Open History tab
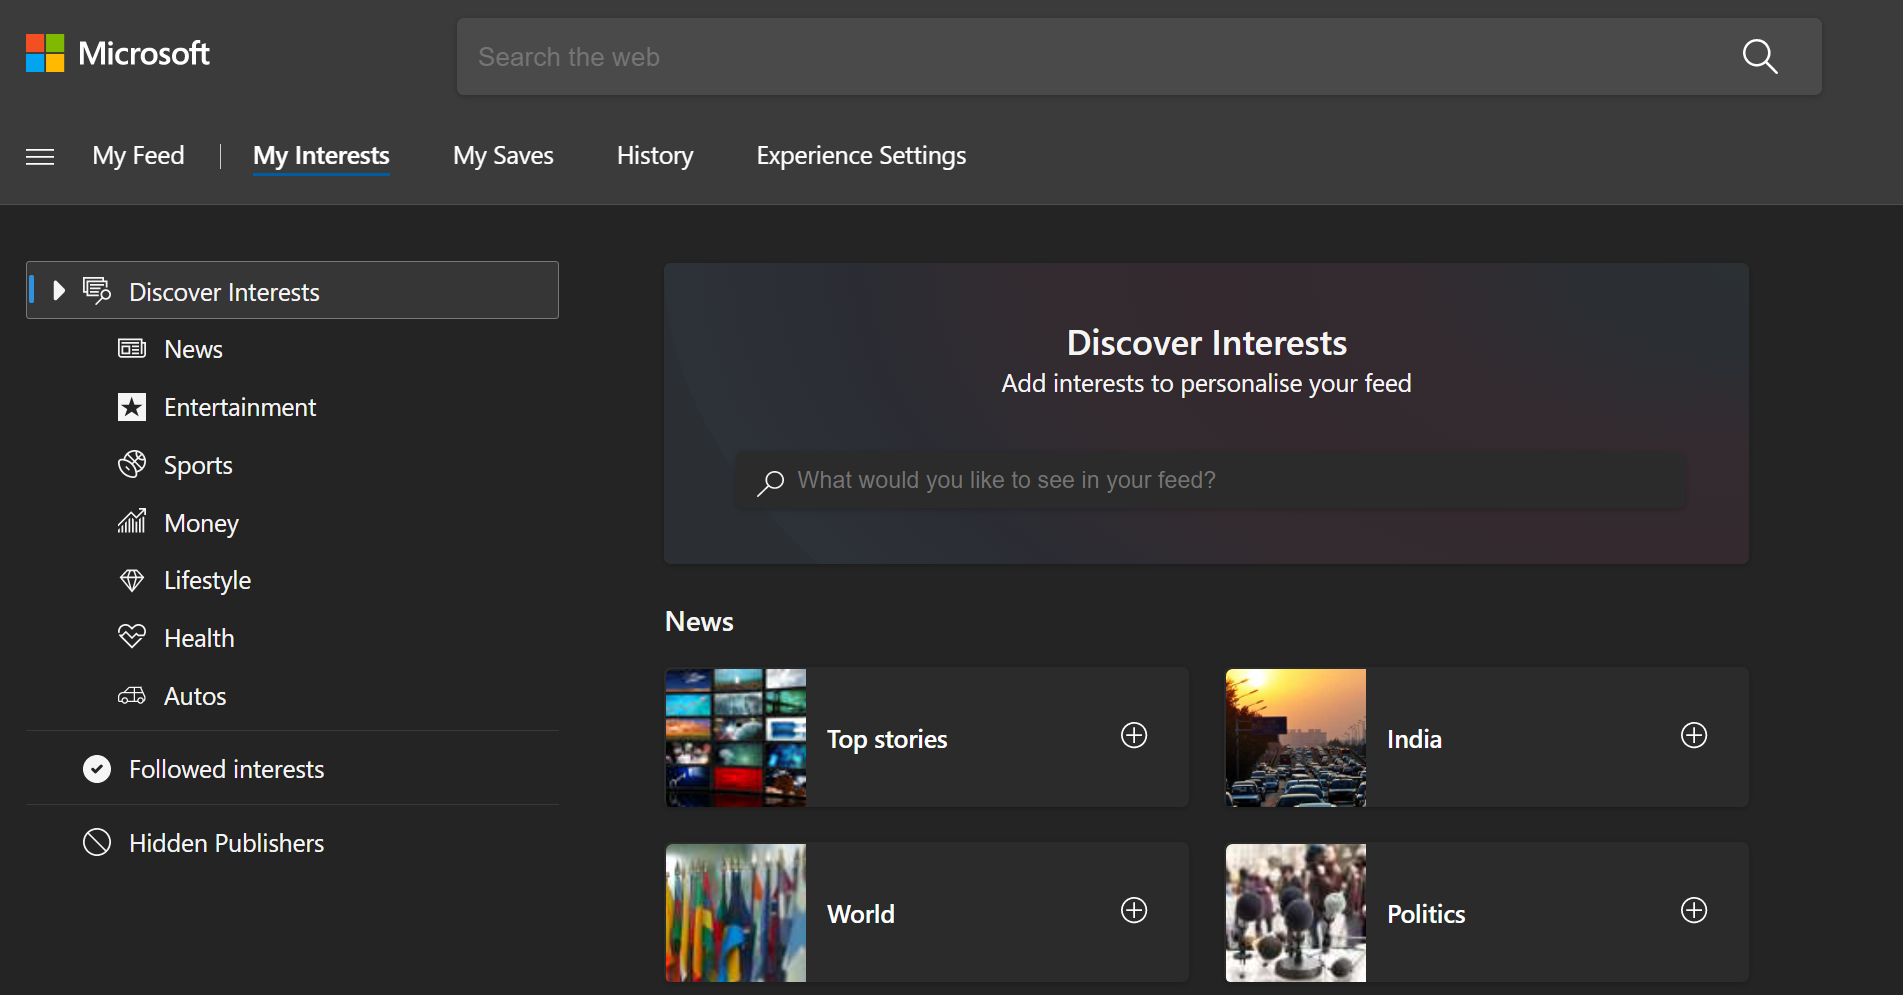Image resolution: width=1903 pixels, height=995 pixels. [655, 156]
